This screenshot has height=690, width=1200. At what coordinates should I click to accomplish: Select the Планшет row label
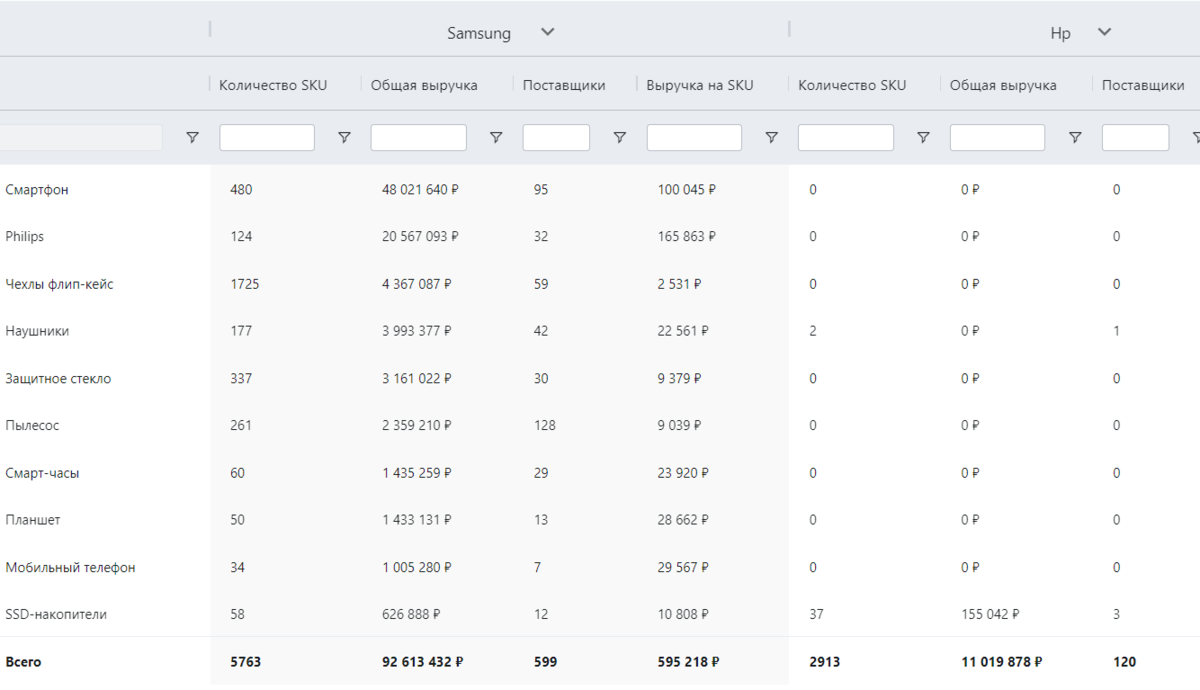[x=33, y=520]
